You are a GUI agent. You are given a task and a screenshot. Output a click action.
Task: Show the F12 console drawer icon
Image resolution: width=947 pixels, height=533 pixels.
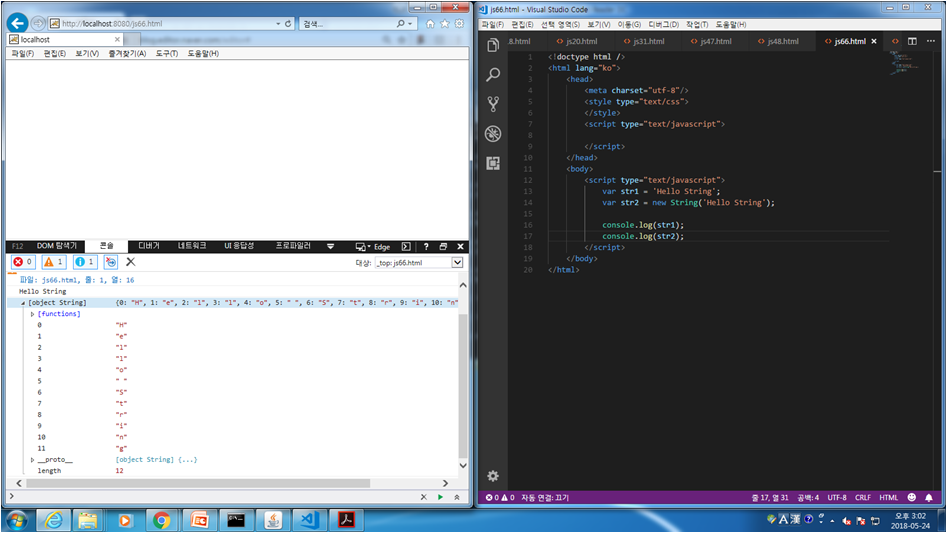coord(406,246)
